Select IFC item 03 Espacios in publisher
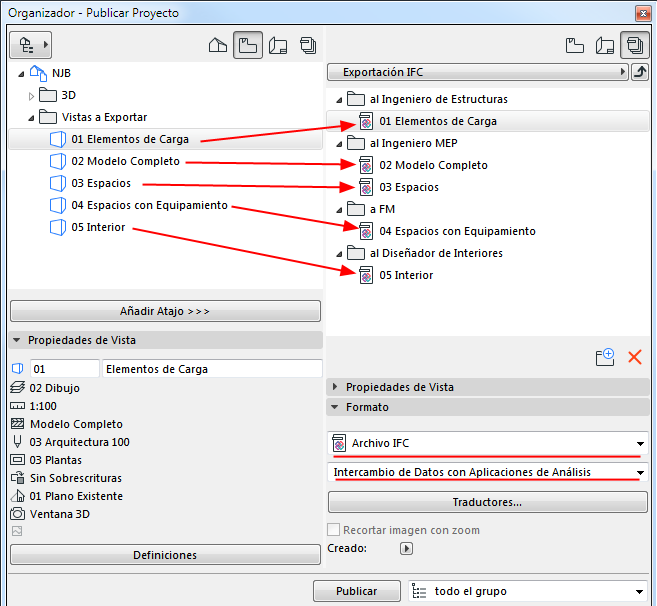Screen dimensions: 657x606 (399, 187)
